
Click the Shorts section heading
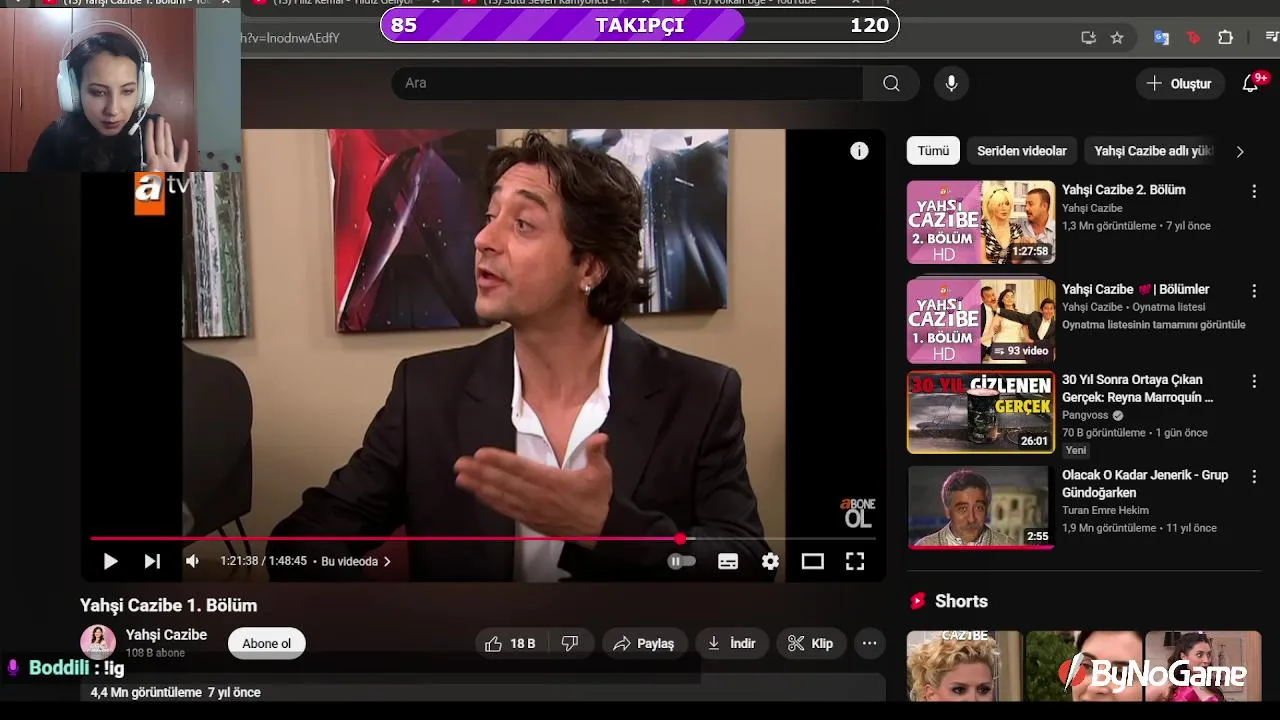click(961, 601)
